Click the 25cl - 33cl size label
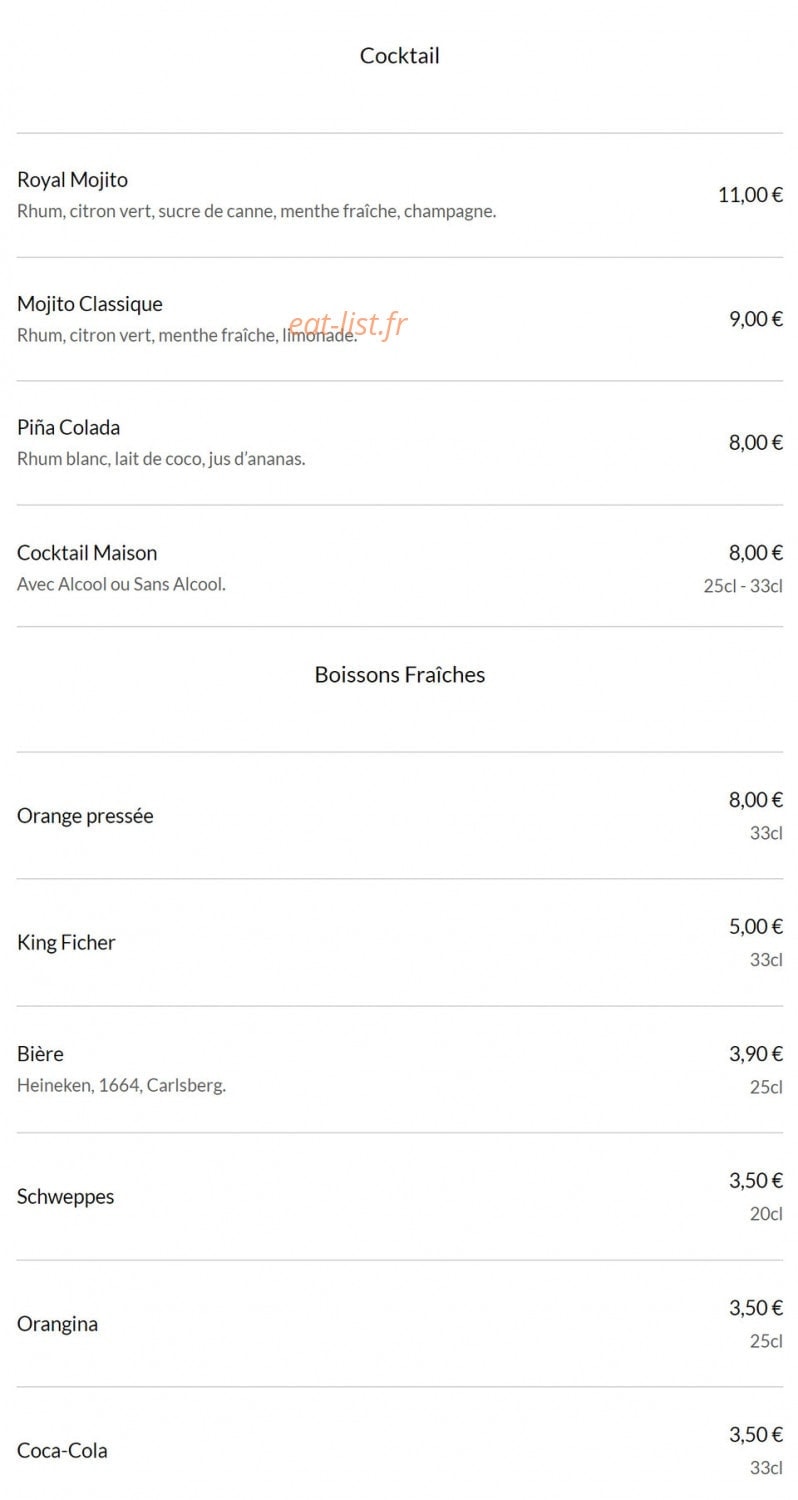 coord(743,586)
